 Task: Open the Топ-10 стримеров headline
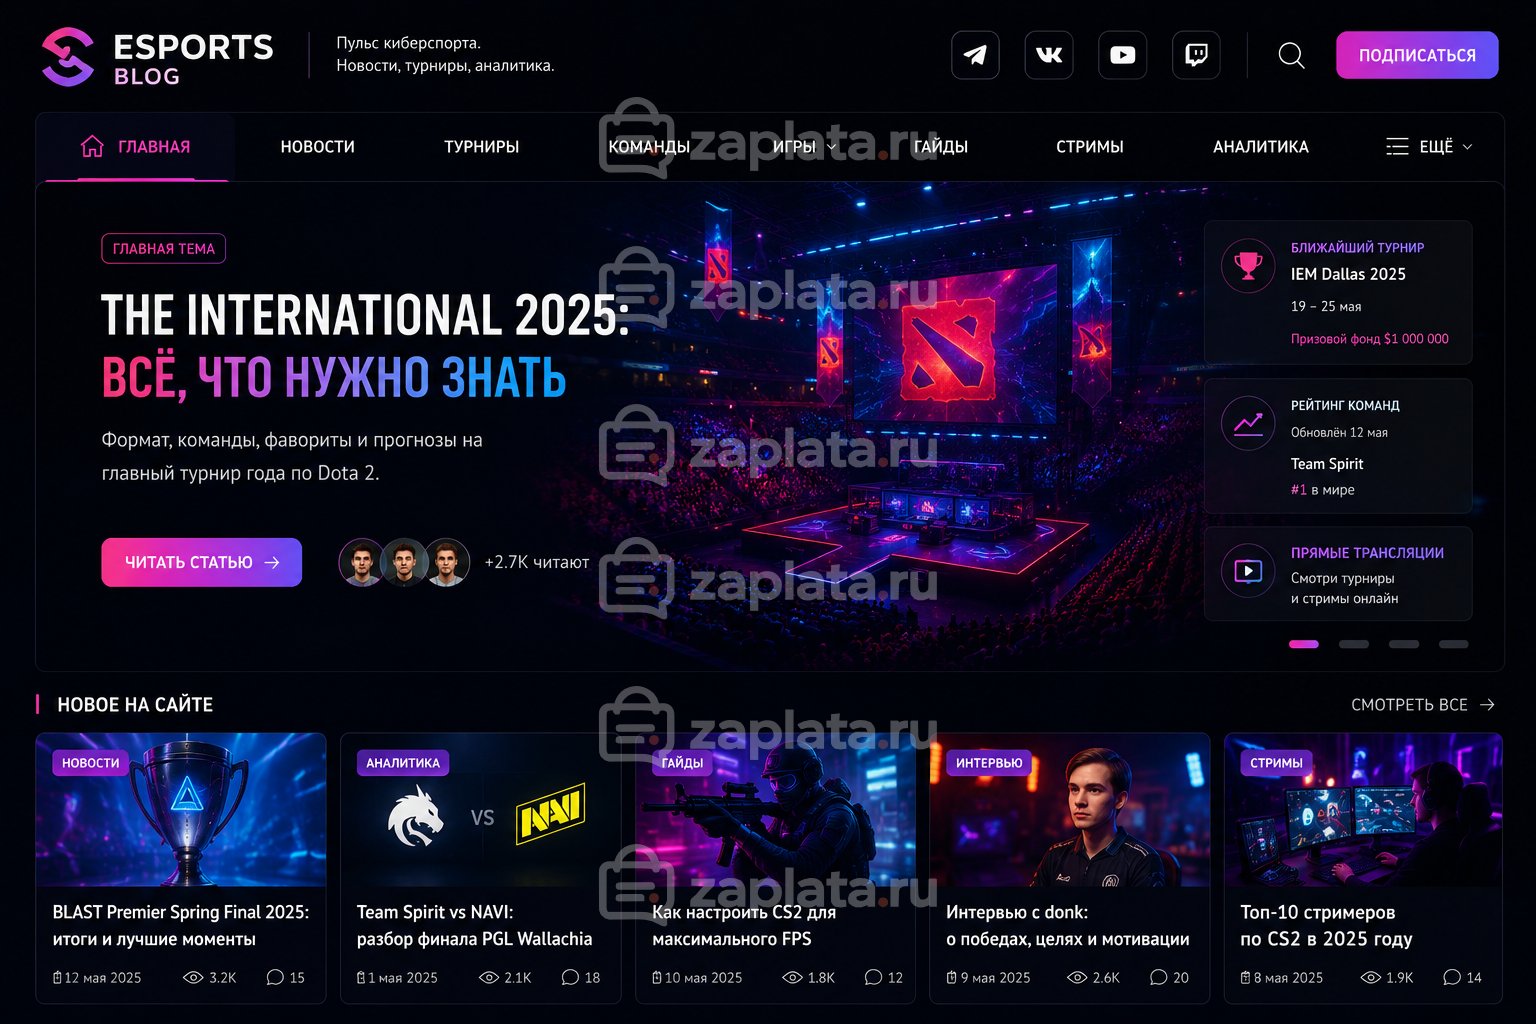tap(1326, 926)
